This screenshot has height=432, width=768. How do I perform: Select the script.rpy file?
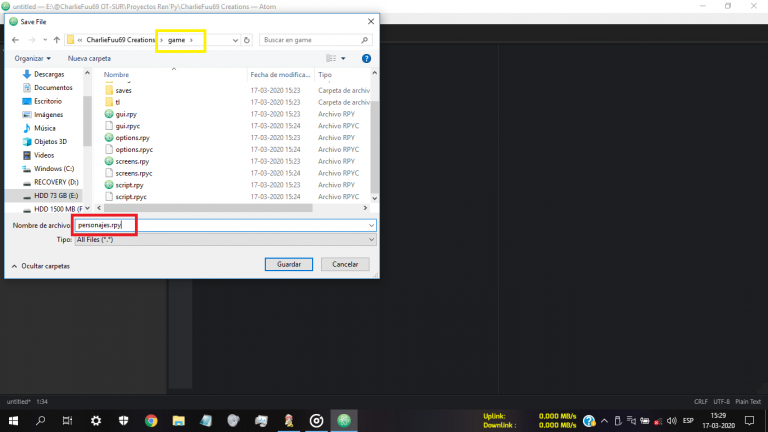[x=130, y=185]
